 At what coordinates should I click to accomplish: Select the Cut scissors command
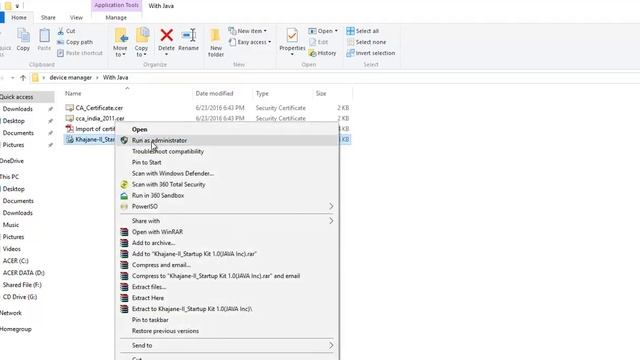click(66, 31)
